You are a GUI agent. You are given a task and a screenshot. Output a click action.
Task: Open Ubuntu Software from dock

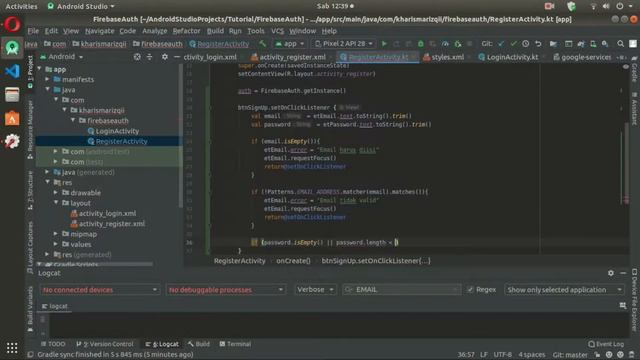[x=12, y=118]
